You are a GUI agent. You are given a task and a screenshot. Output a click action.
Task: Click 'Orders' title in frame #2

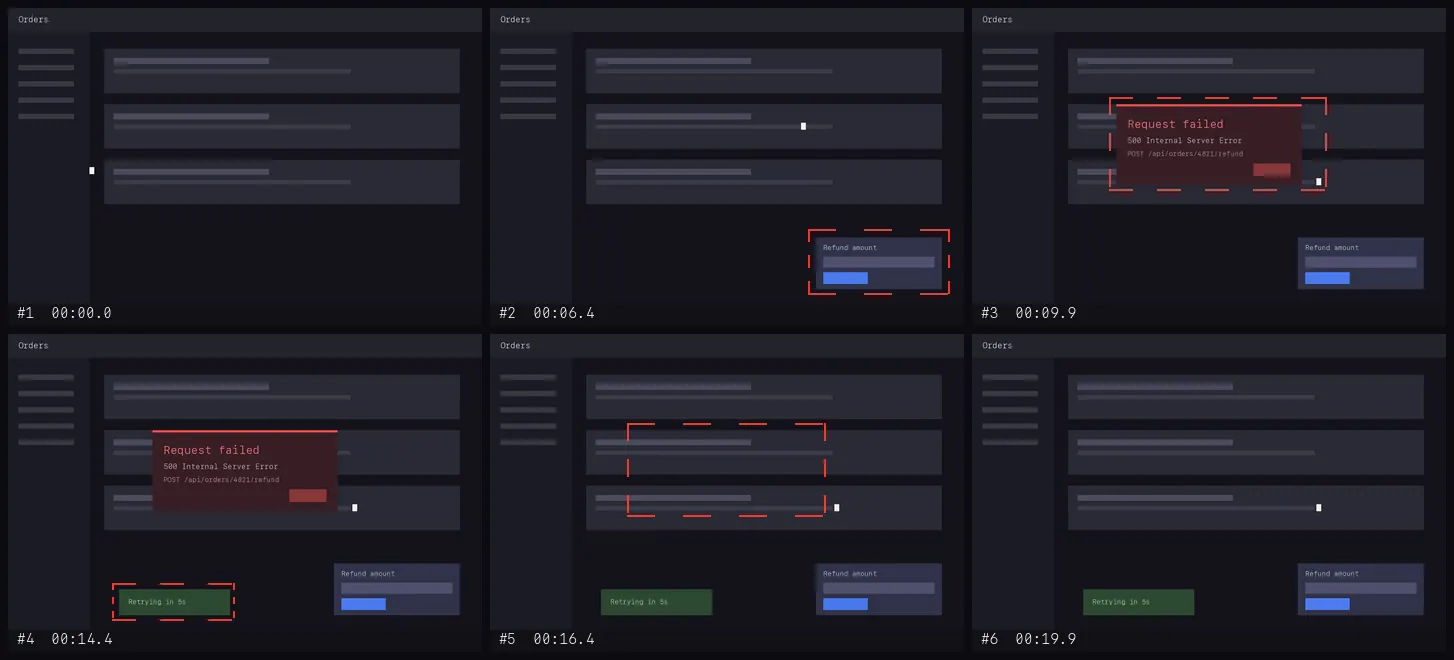[x=515, y=19]
